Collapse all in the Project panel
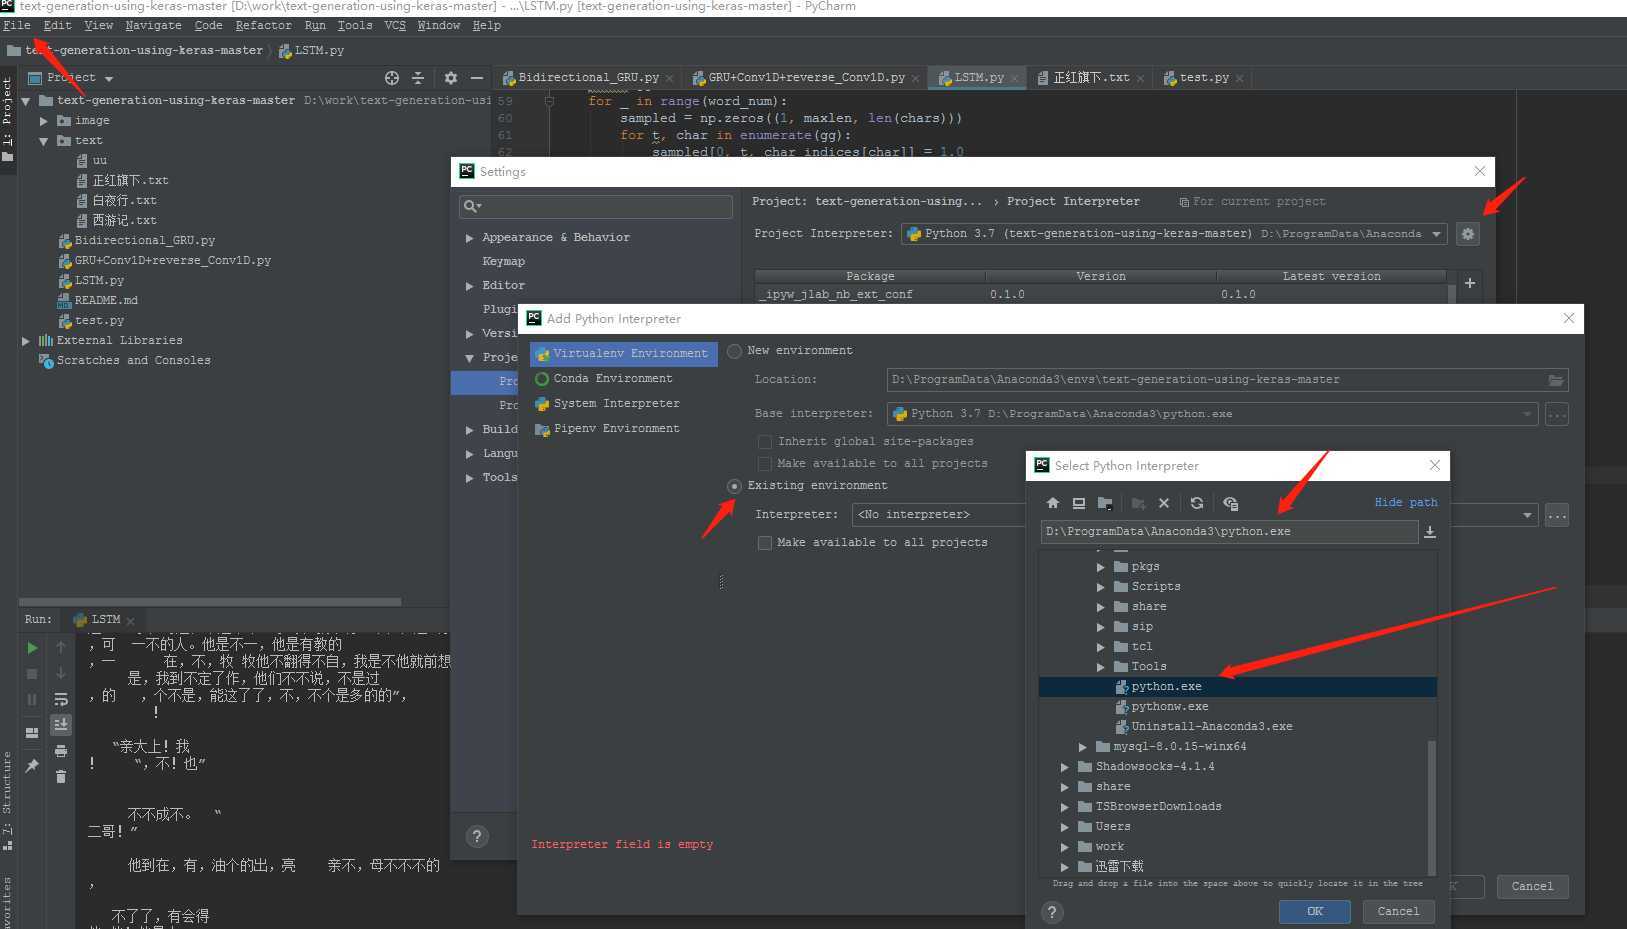This screenshot has height=929, width=1627. coord(418,78)
